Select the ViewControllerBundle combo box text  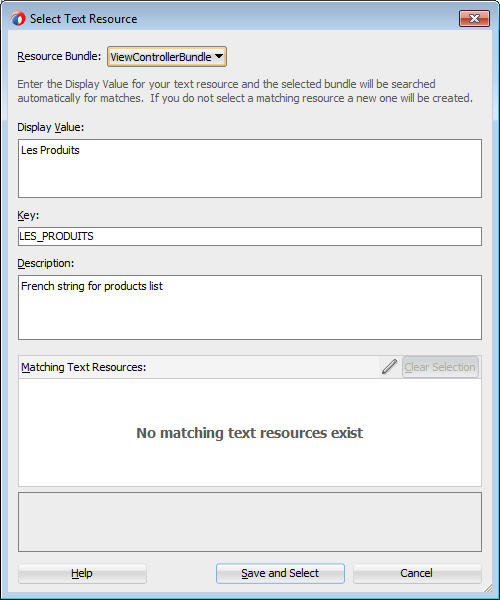click(x=161, y=57)
